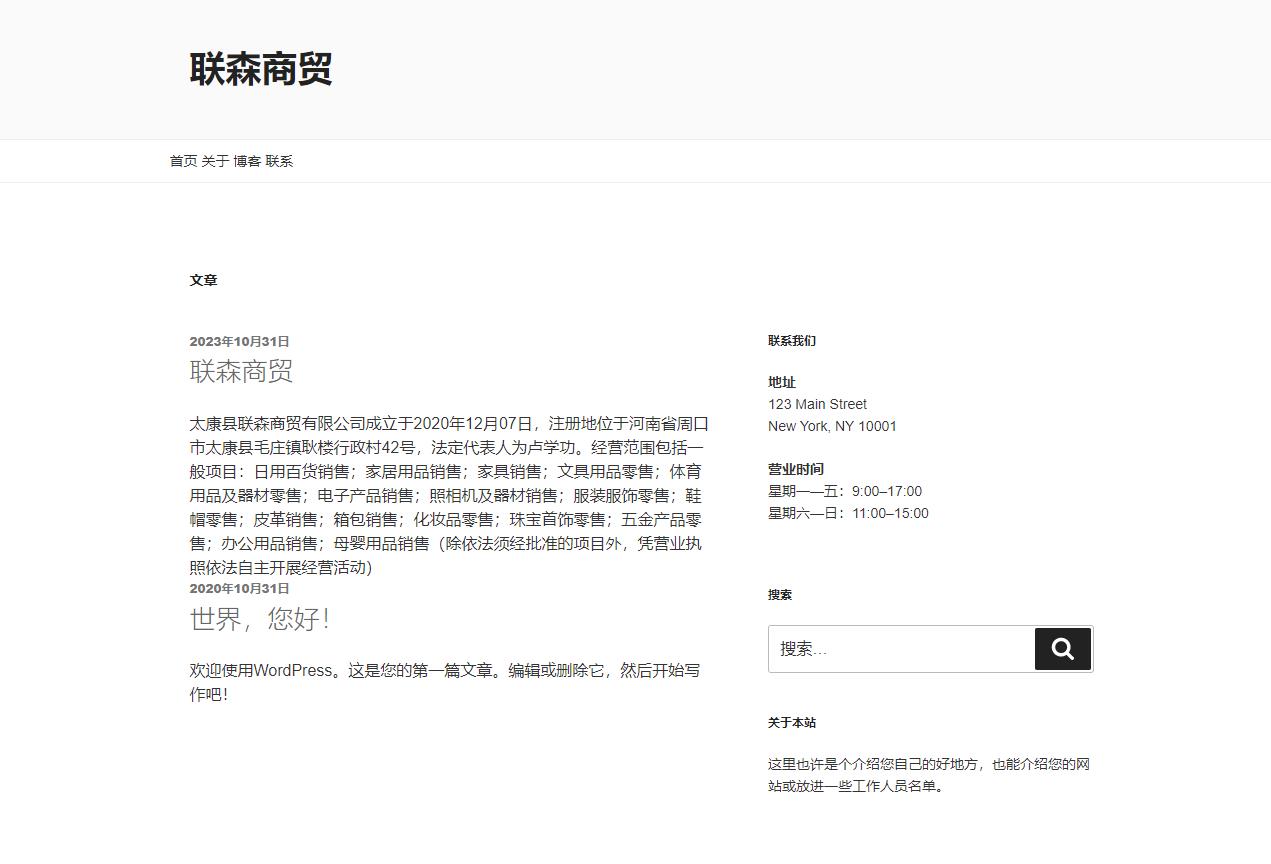
Task: Open the 世界，您好！ post
Action: [260, 619]
